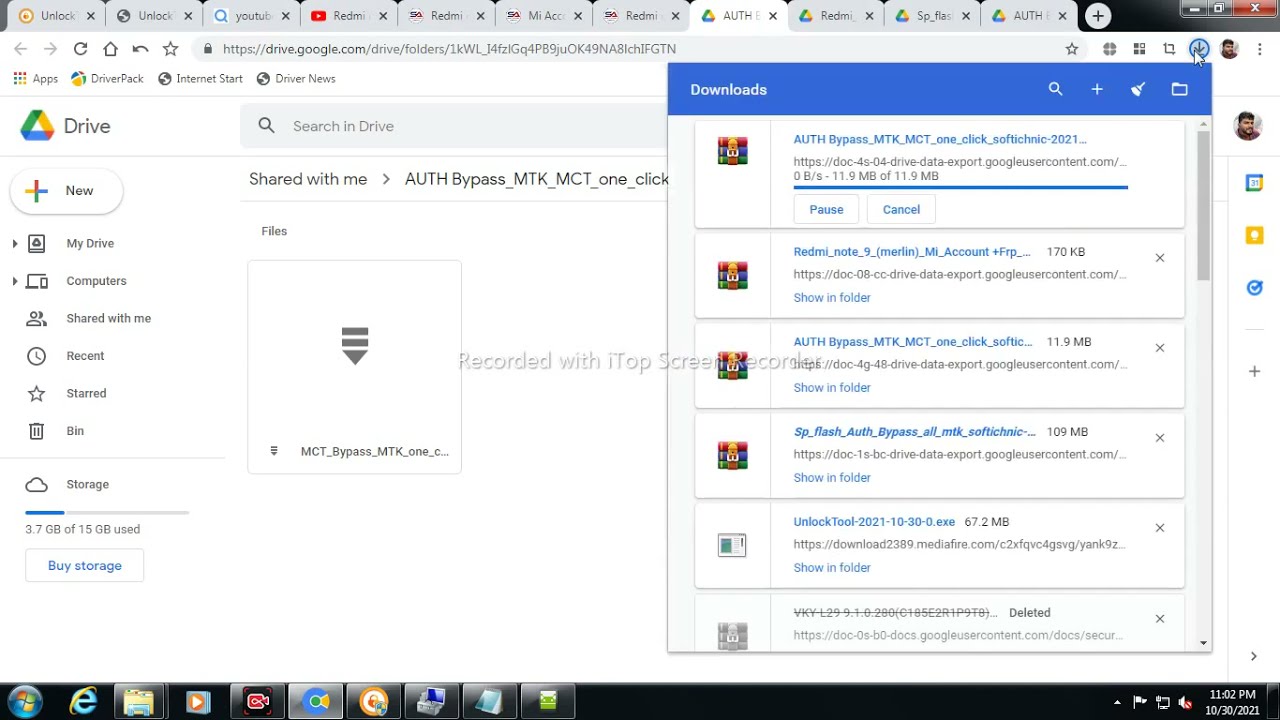The height and width of the screenshot is (720, 1280).
Task: Reload the current page
Action: (80, 48)
